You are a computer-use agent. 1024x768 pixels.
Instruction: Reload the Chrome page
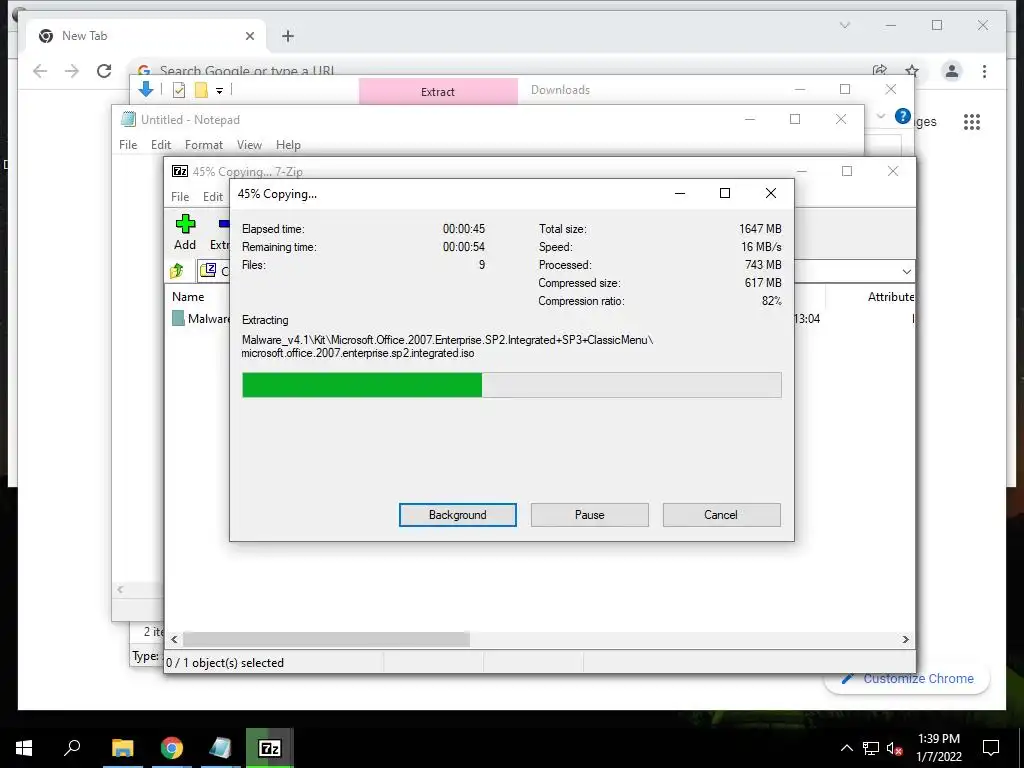tap(104, 71)
